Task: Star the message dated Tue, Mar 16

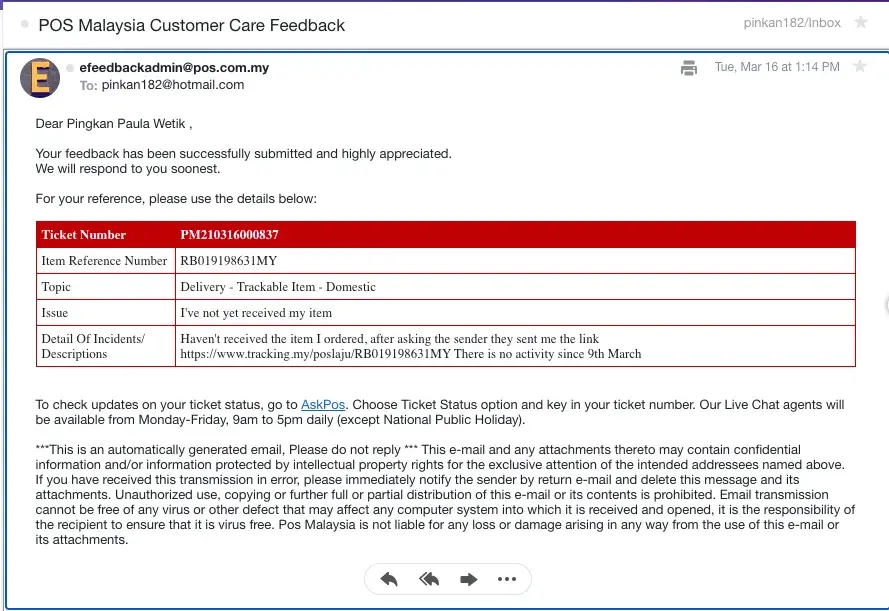Action: tap(859, 67)
